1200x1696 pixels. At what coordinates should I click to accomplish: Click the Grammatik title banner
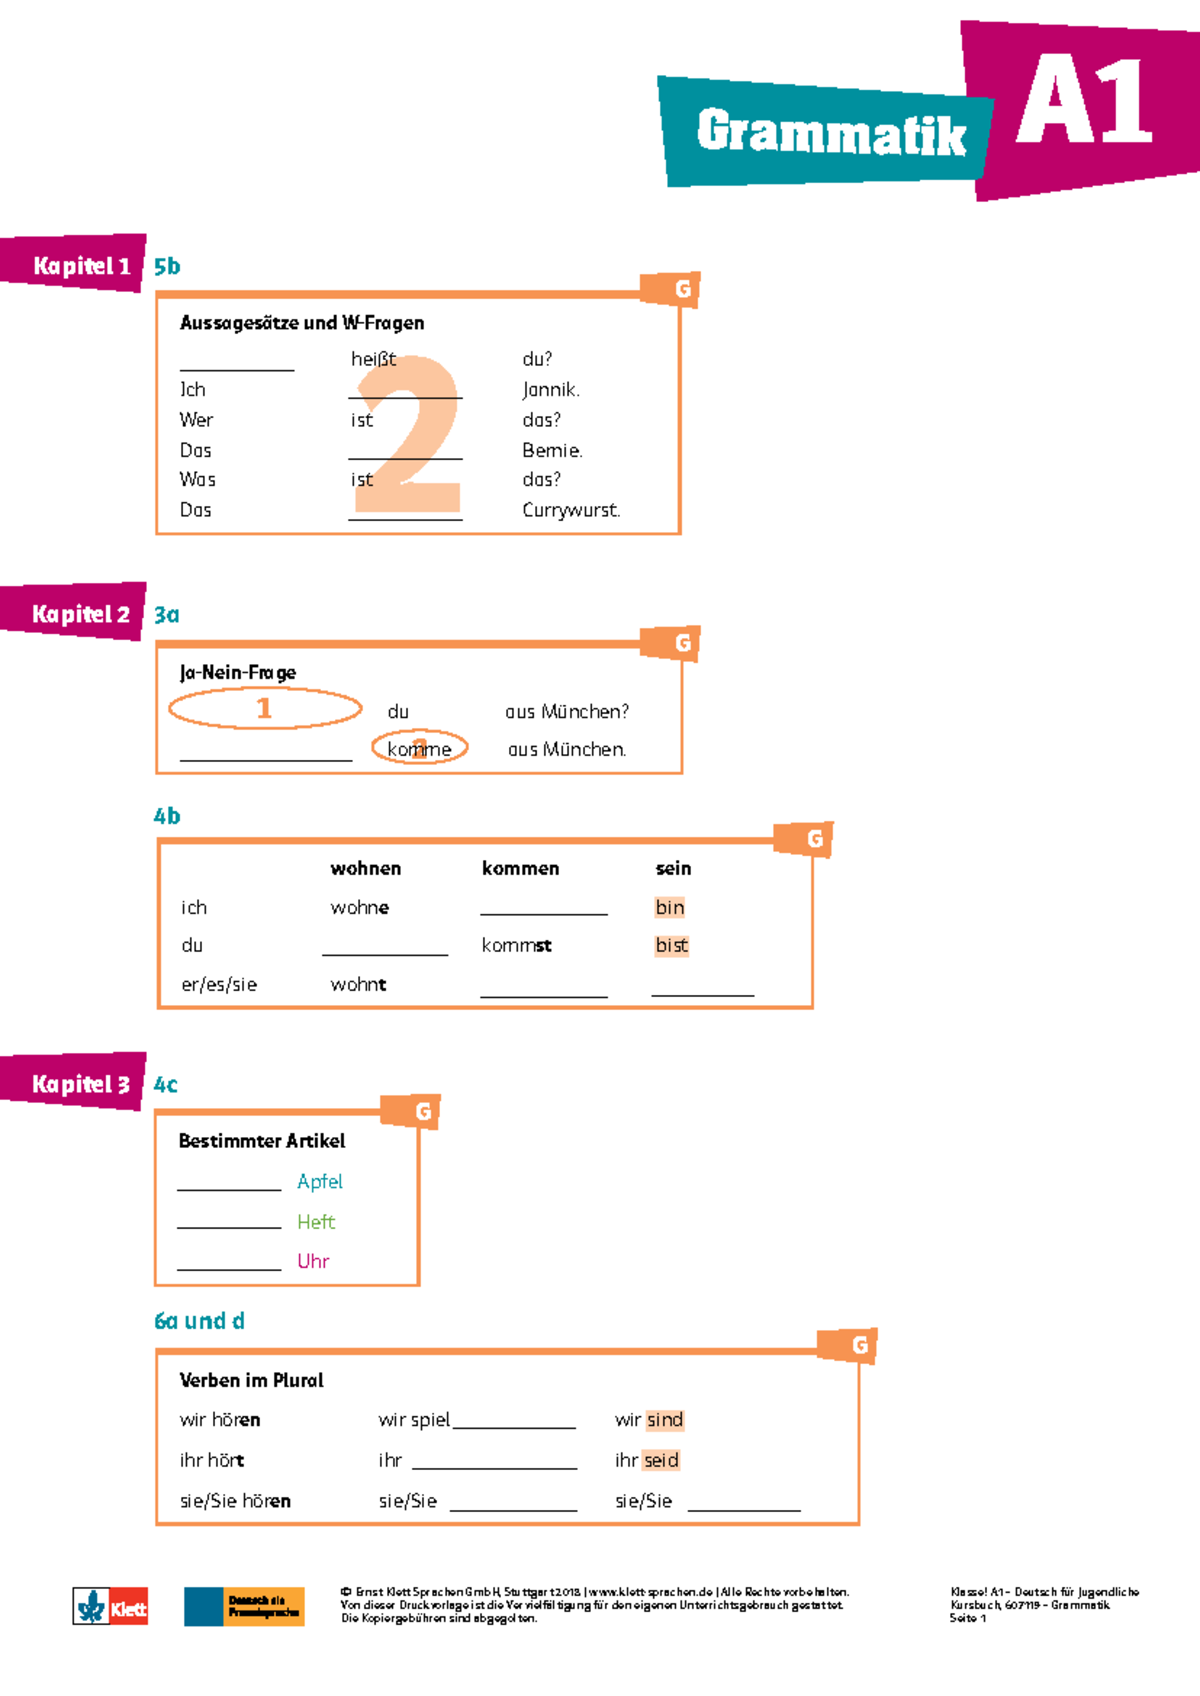click(830, 132)
